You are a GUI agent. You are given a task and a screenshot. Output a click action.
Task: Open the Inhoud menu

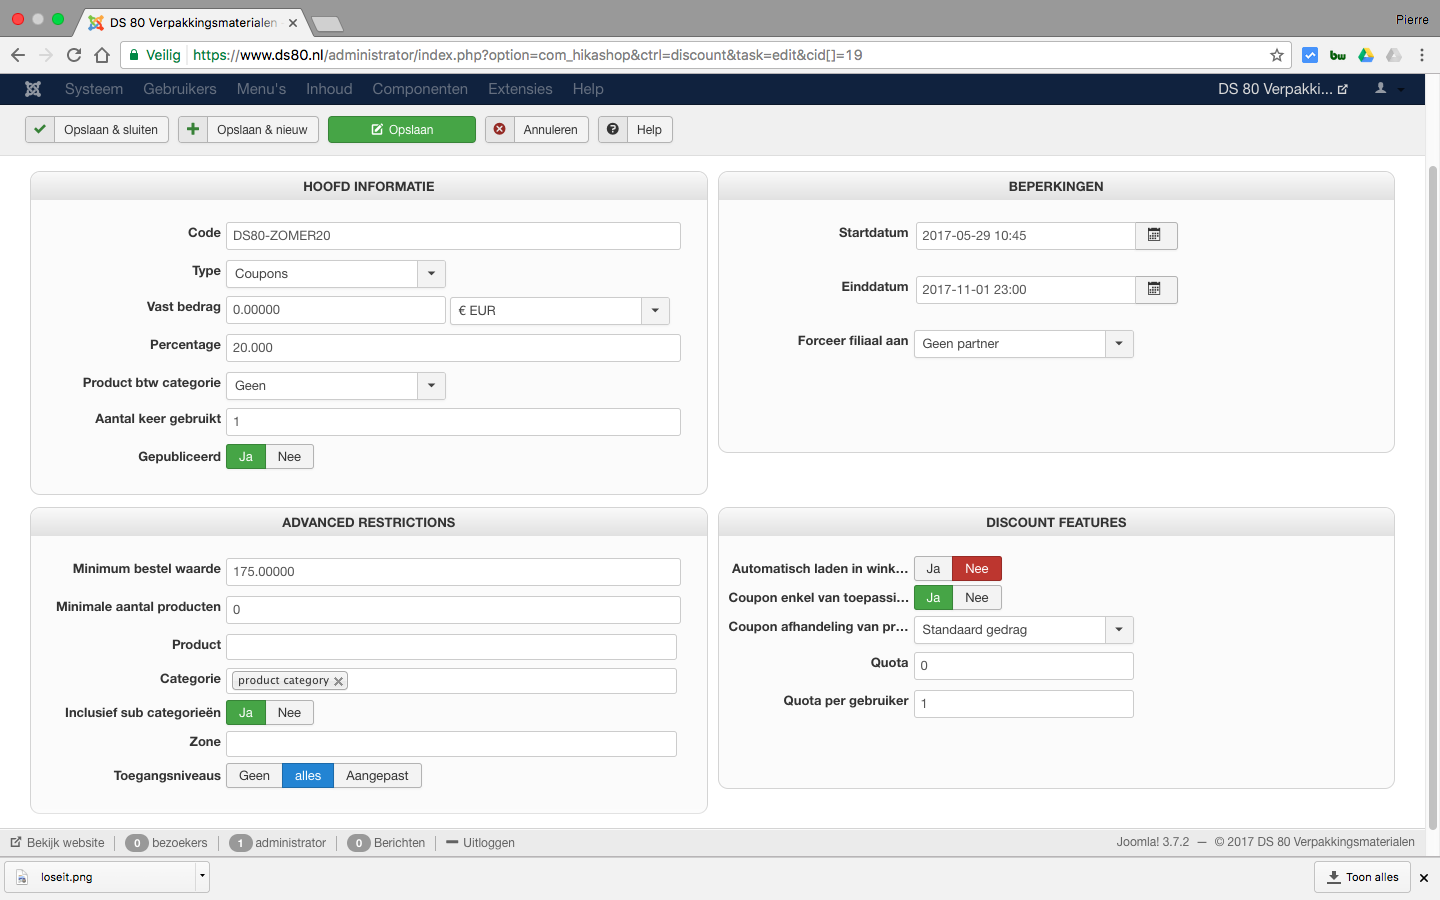click(329, 89)
